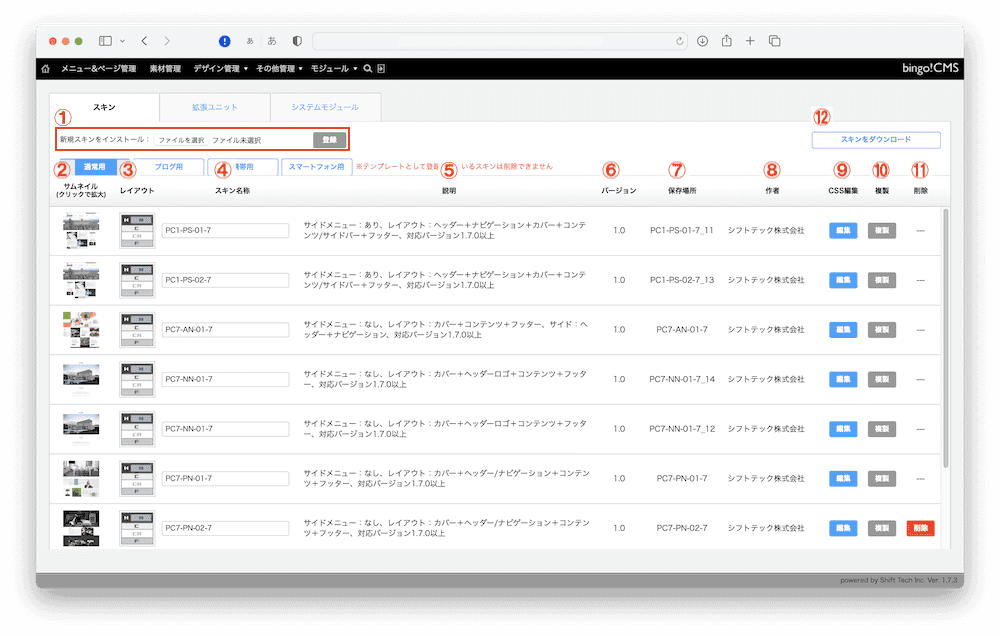
Task: Click the red 削除 button for PC7-PN-02-7
Action: click(x=920, y=528)
